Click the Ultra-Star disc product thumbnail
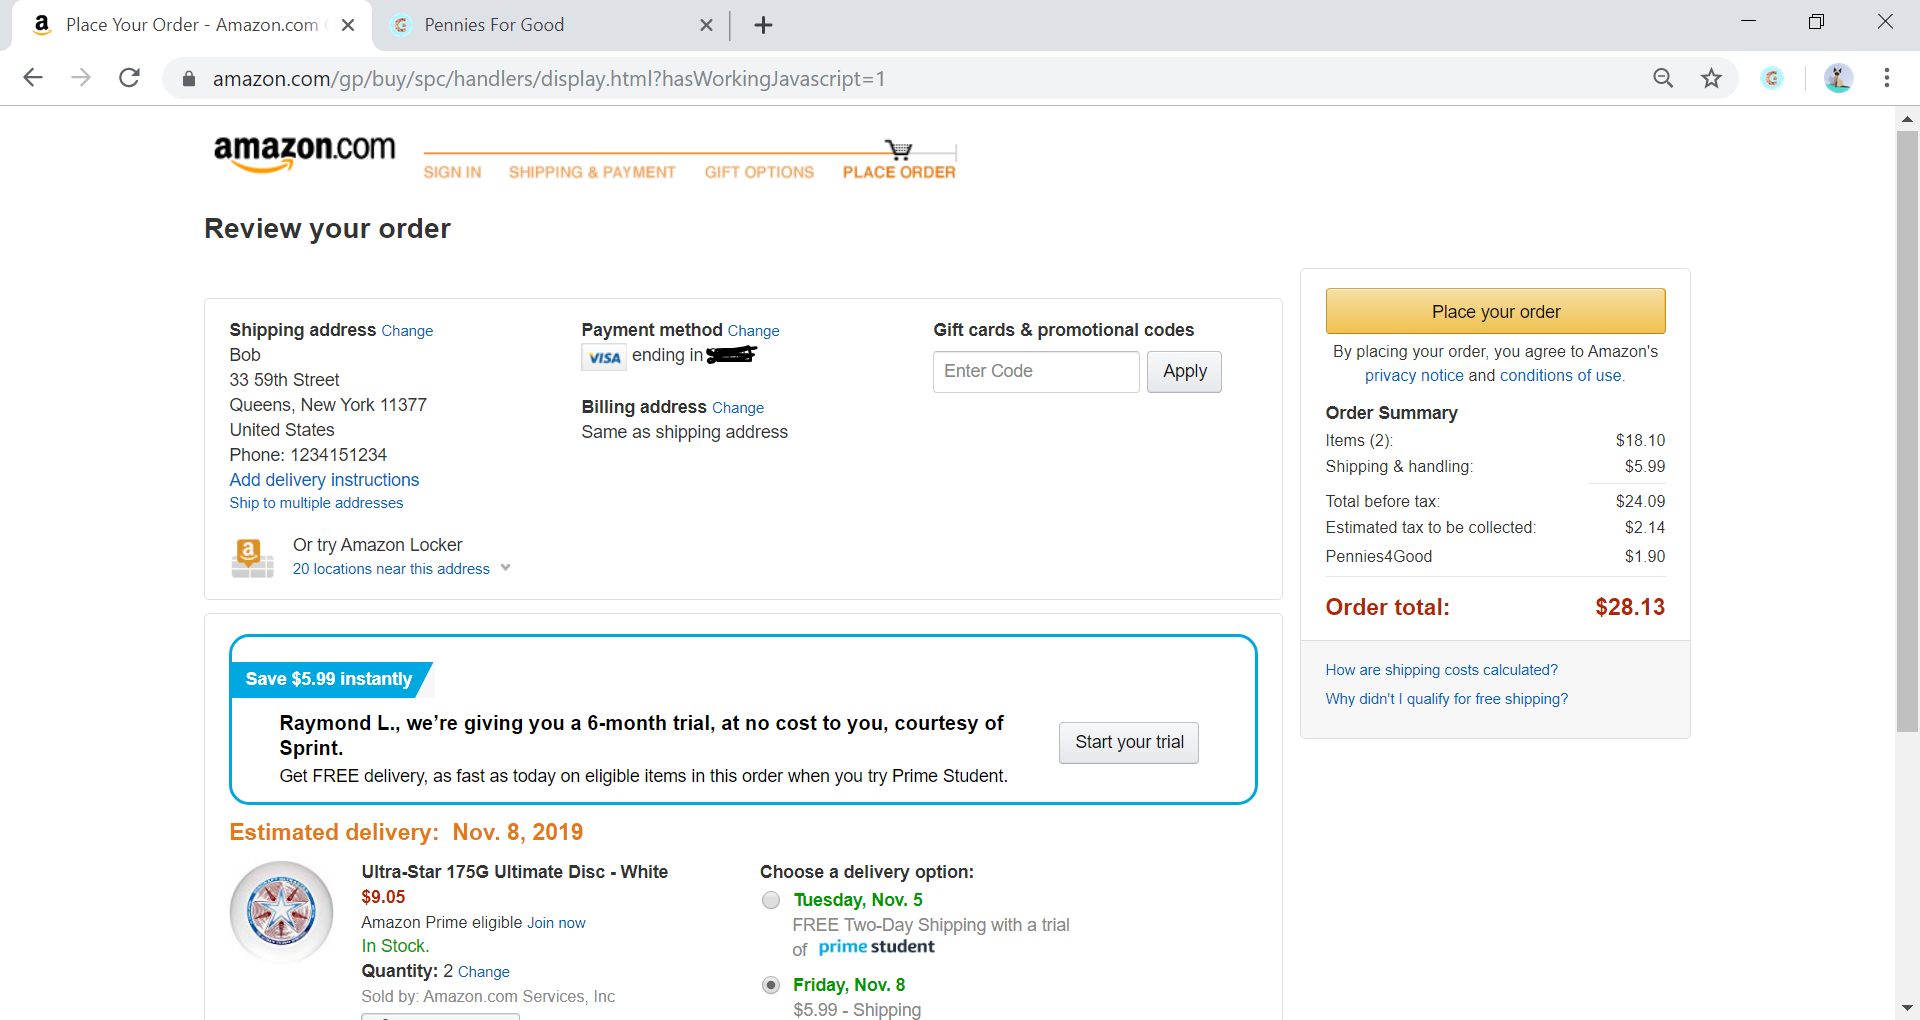The image size is (1920, 1020). (x=282, y=911)
